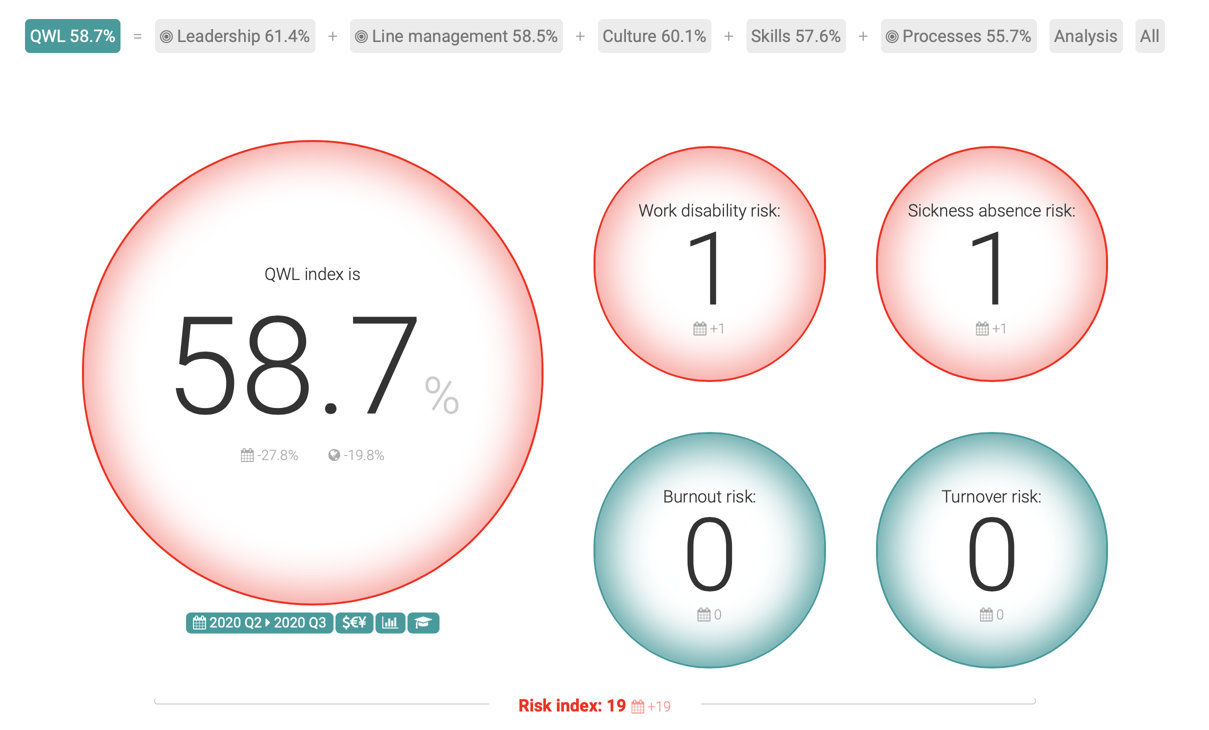The height and width of the screenshot is (730, 1209).
Task: Toggle the target icon beside Line management
Action: (361, 36)
